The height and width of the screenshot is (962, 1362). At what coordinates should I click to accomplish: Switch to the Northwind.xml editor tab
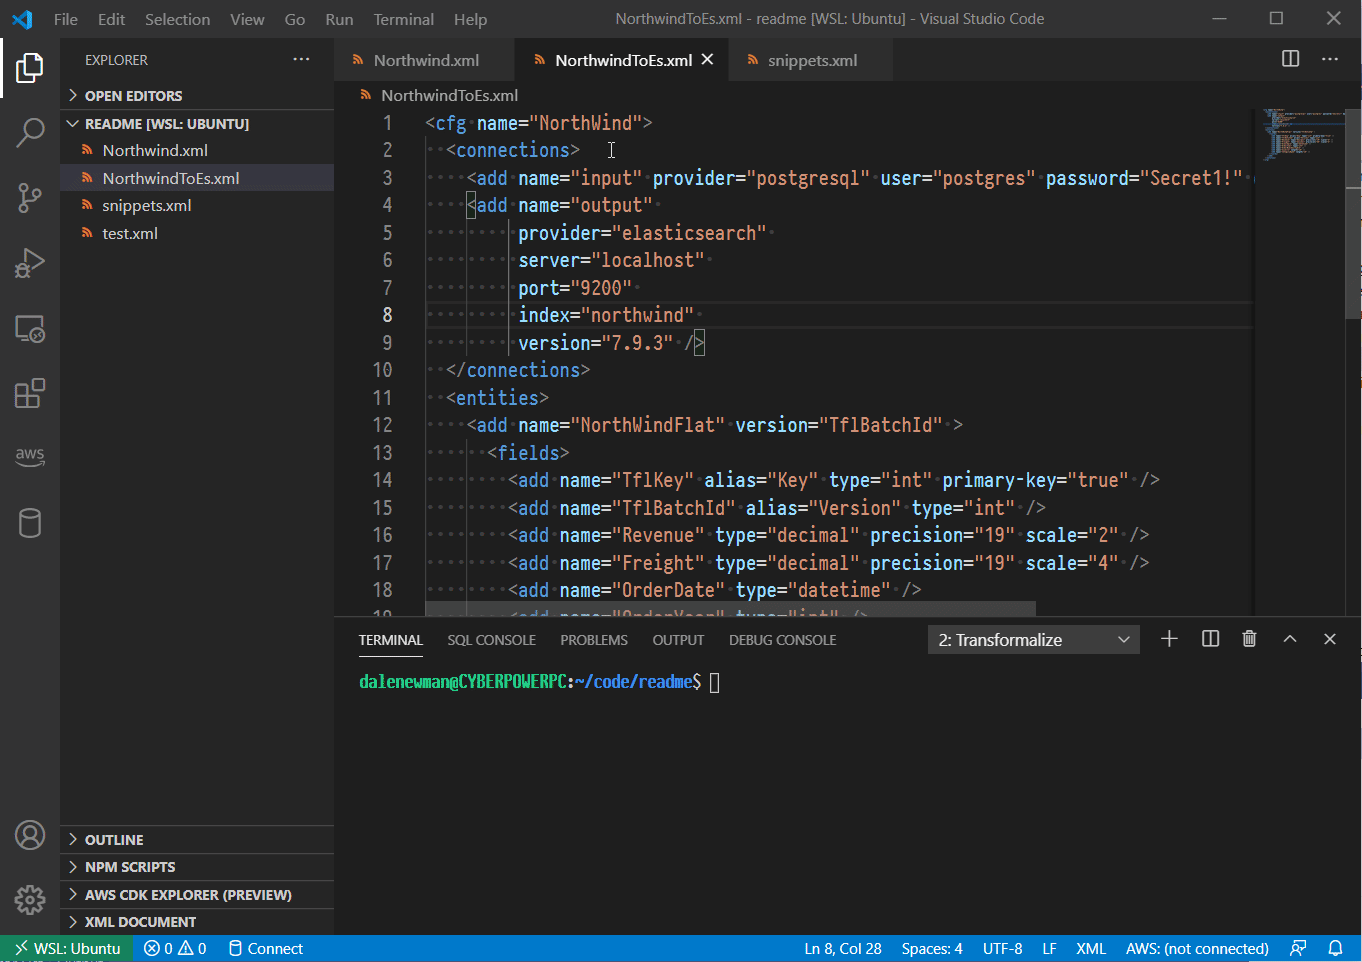click(424, 60)
